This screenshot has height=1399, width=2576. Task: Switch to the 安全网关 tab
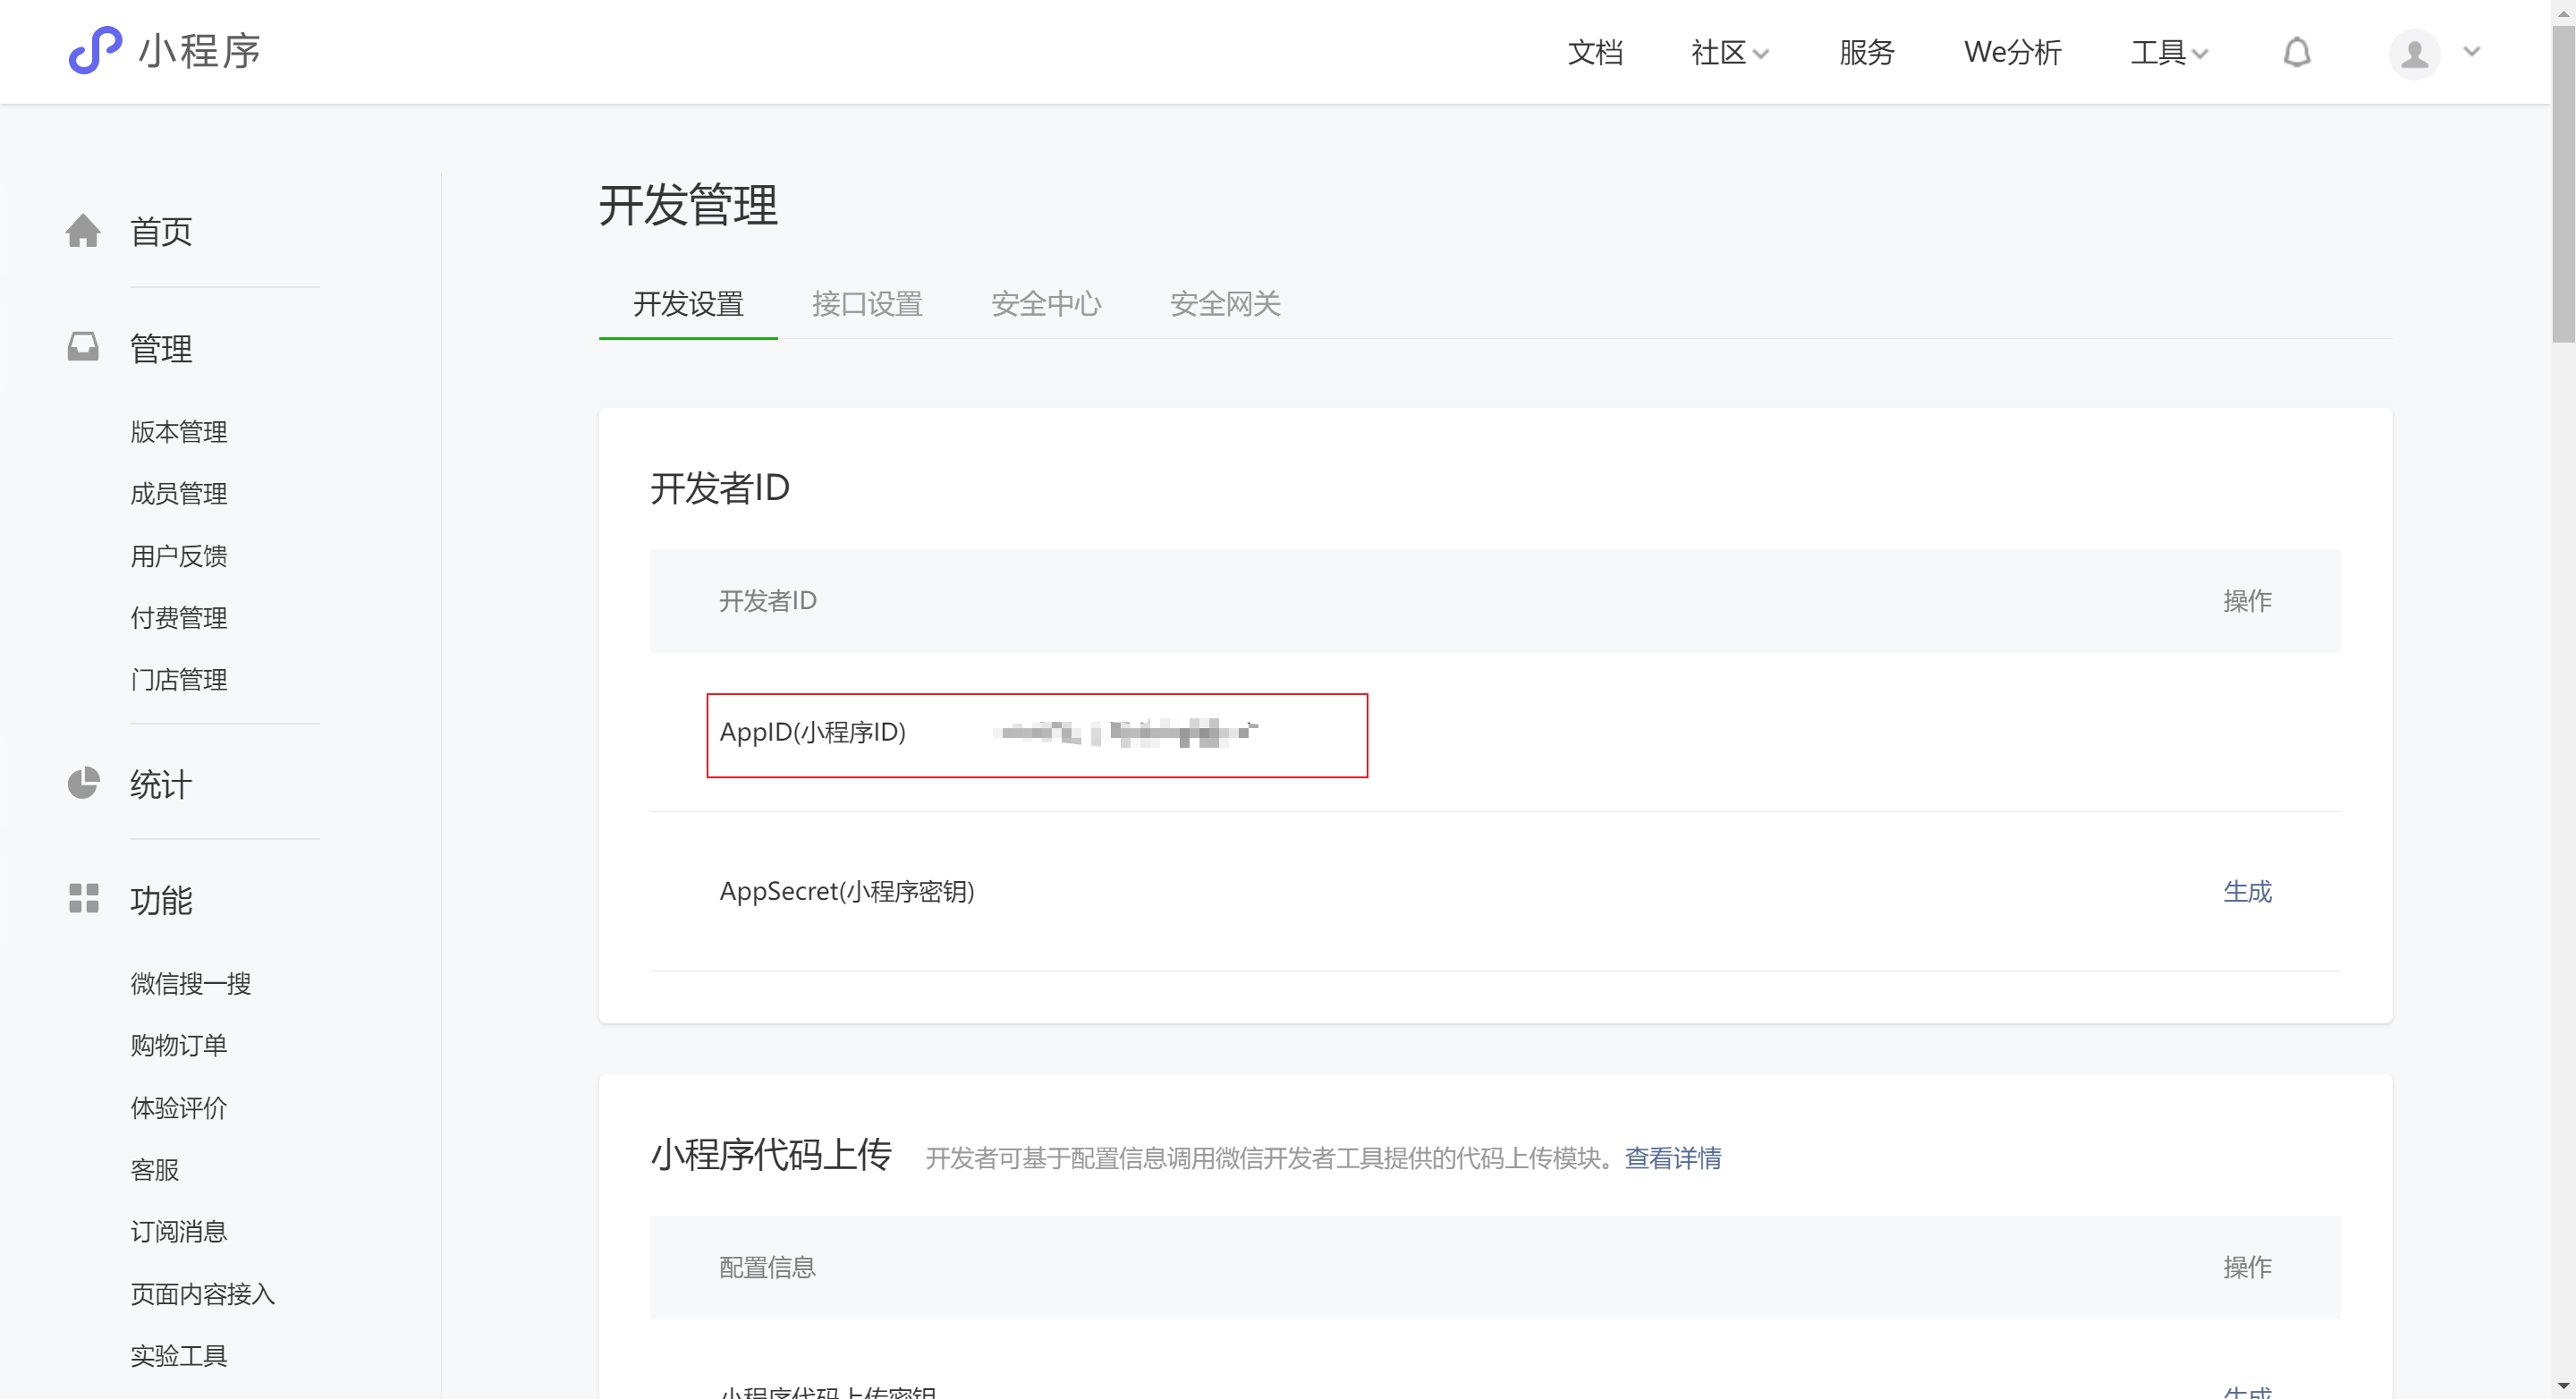[x=1225, y=304]
